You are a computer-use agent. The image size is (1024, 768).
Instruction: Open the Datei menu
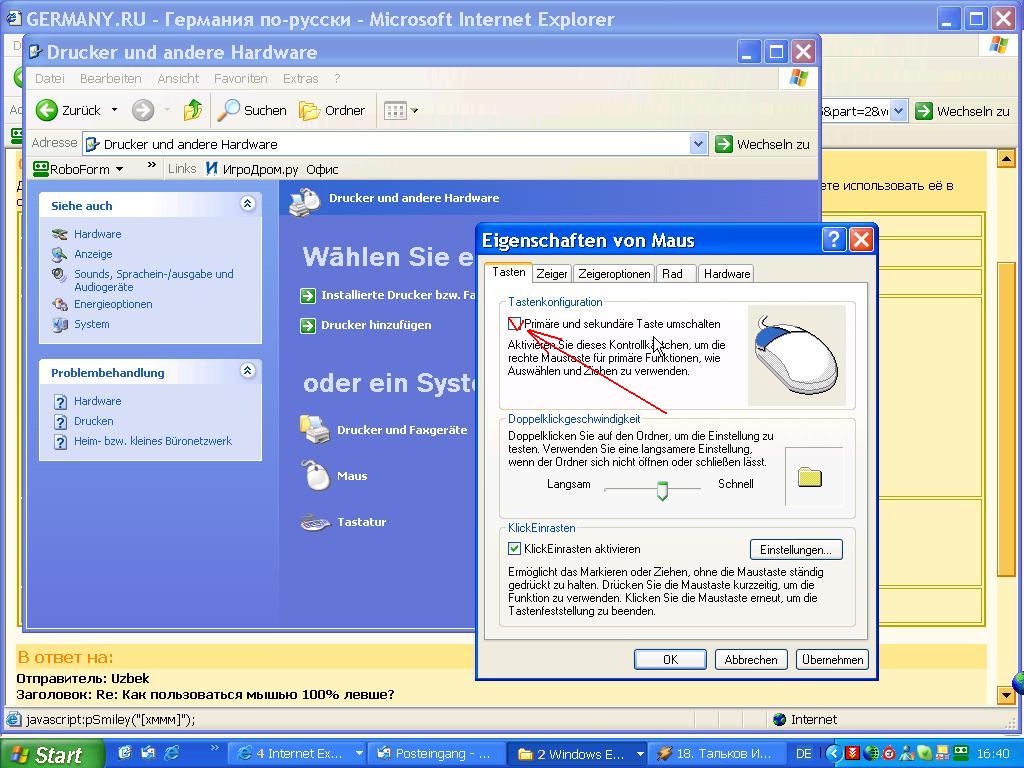coord(50,78)
